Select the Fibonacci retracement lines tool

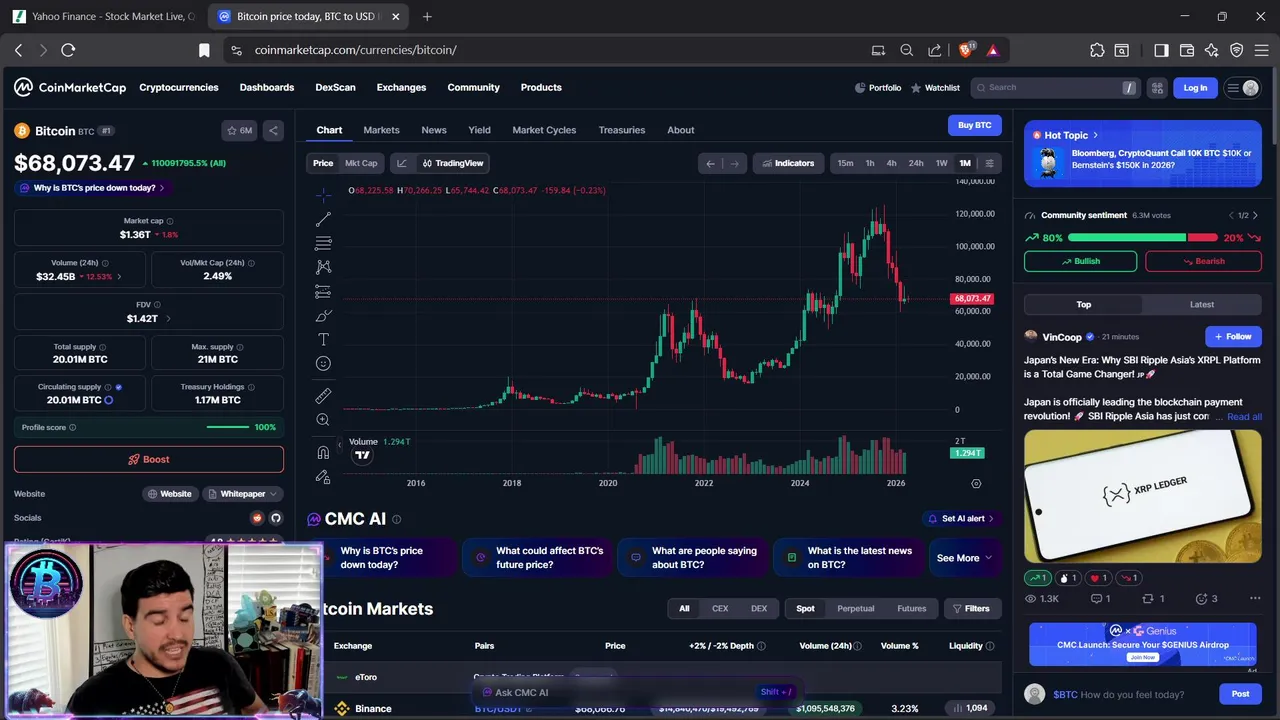(323, 243)
